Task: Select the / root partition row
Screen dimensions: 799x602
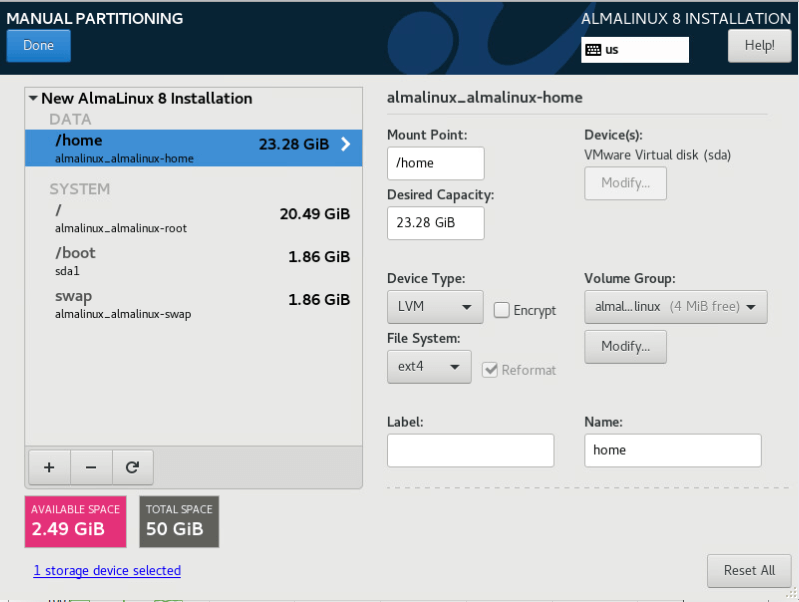Action: (194, 218)
